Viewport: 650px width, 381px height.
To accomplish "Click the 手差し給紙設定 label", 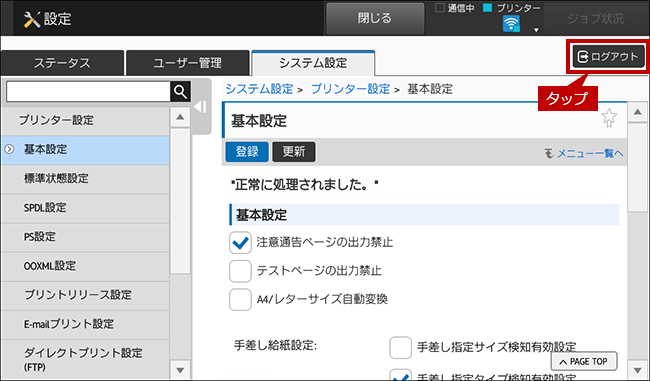I will tap(275, 345).
